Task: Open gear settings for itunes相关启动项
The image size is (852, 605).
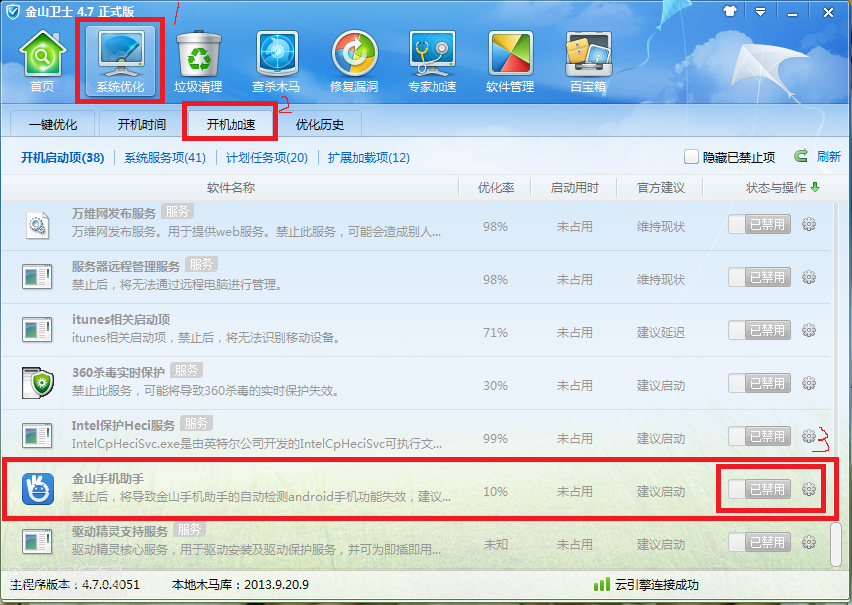Action: (809, 330)
